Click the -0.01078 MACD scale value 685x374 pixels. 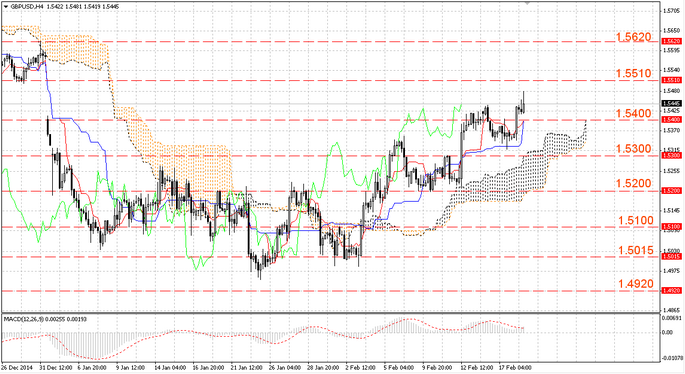pos(672,358)
